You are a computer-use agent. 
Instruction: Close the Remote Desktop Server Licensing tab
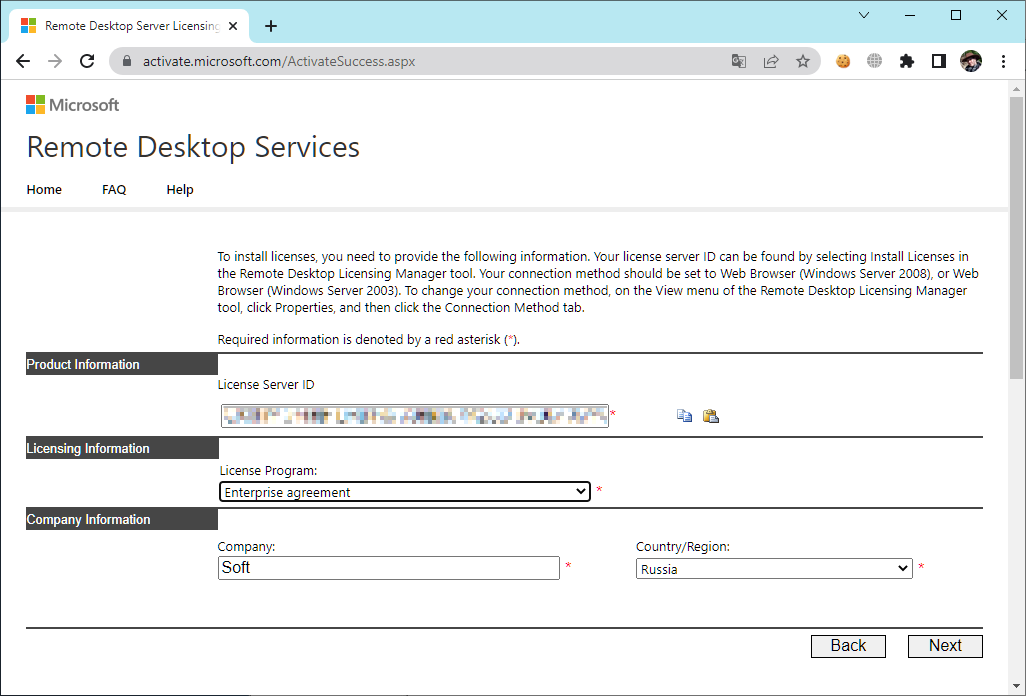point(234,26)
